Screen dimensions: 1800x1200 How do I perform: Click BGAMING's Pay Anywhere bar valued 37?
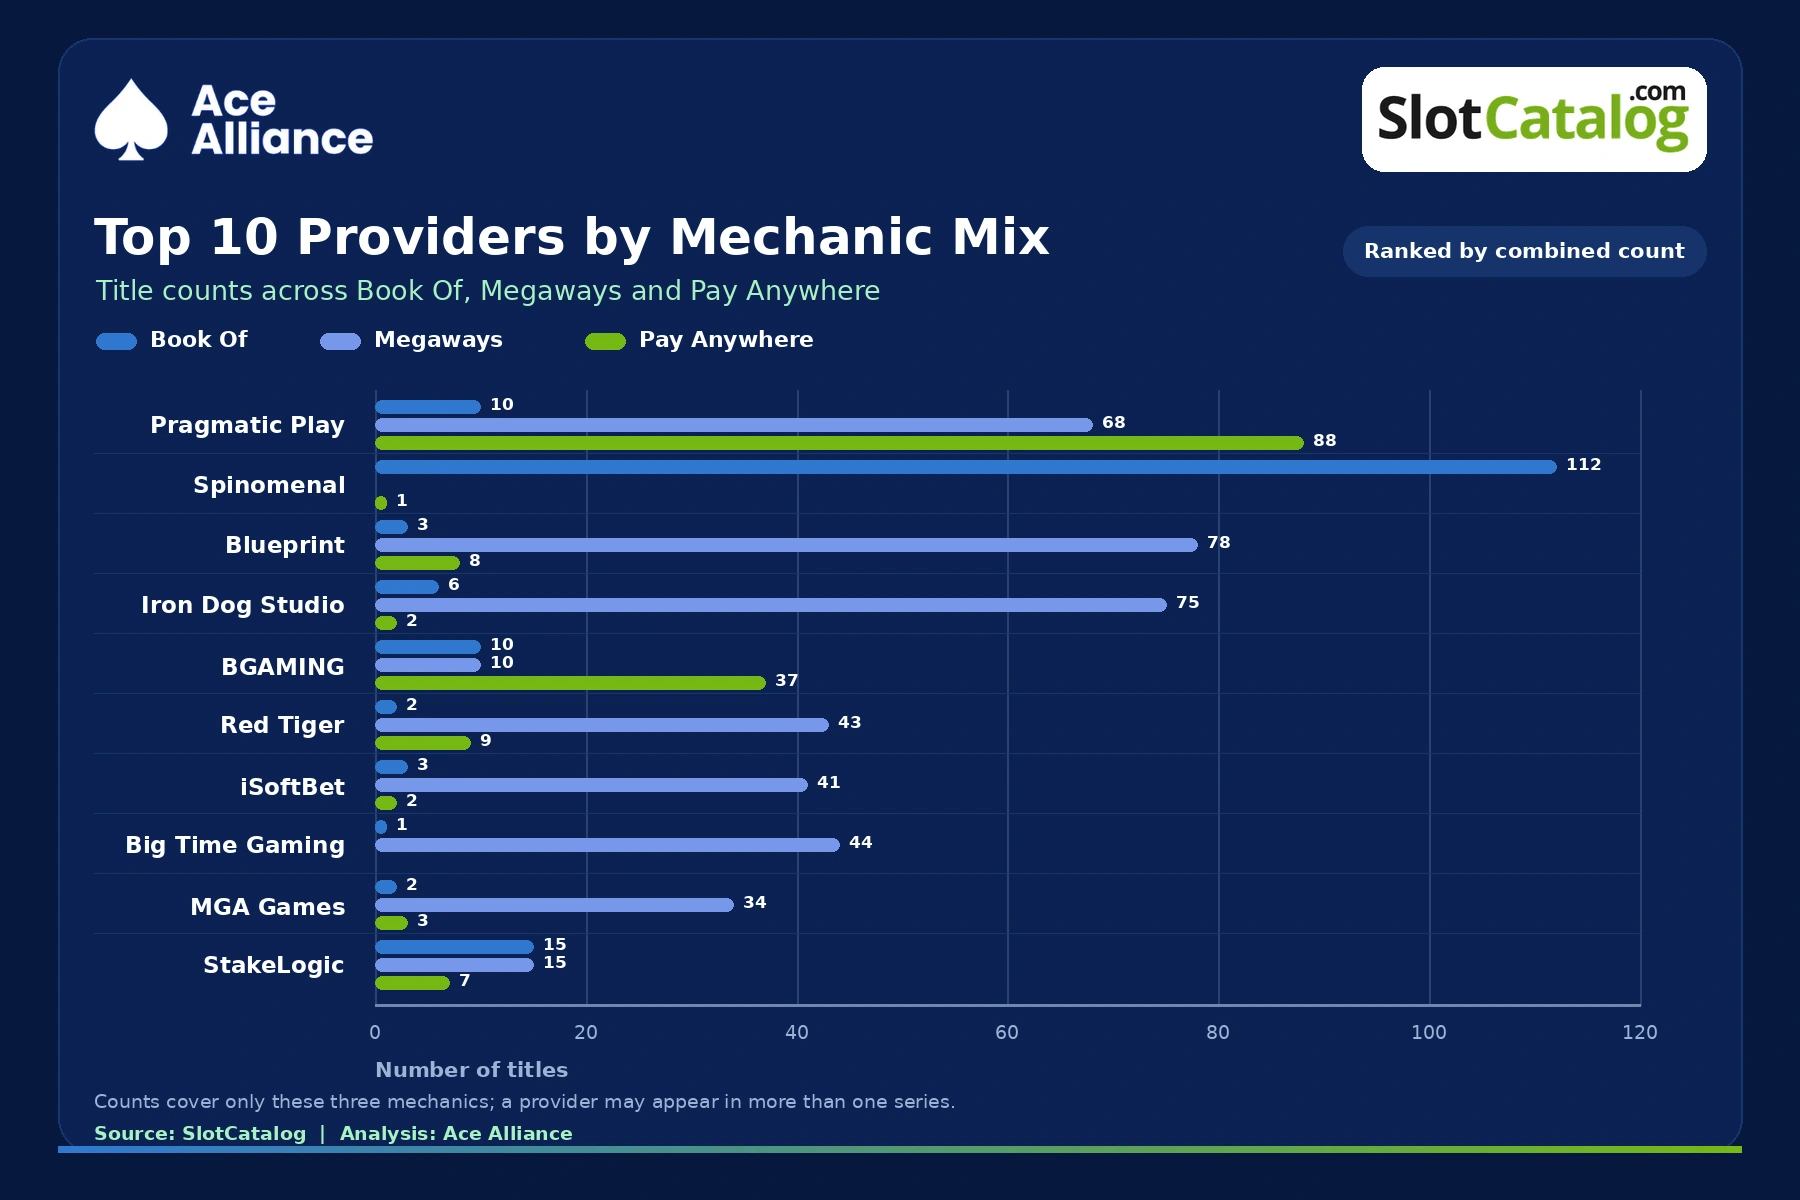coord(570,683)
